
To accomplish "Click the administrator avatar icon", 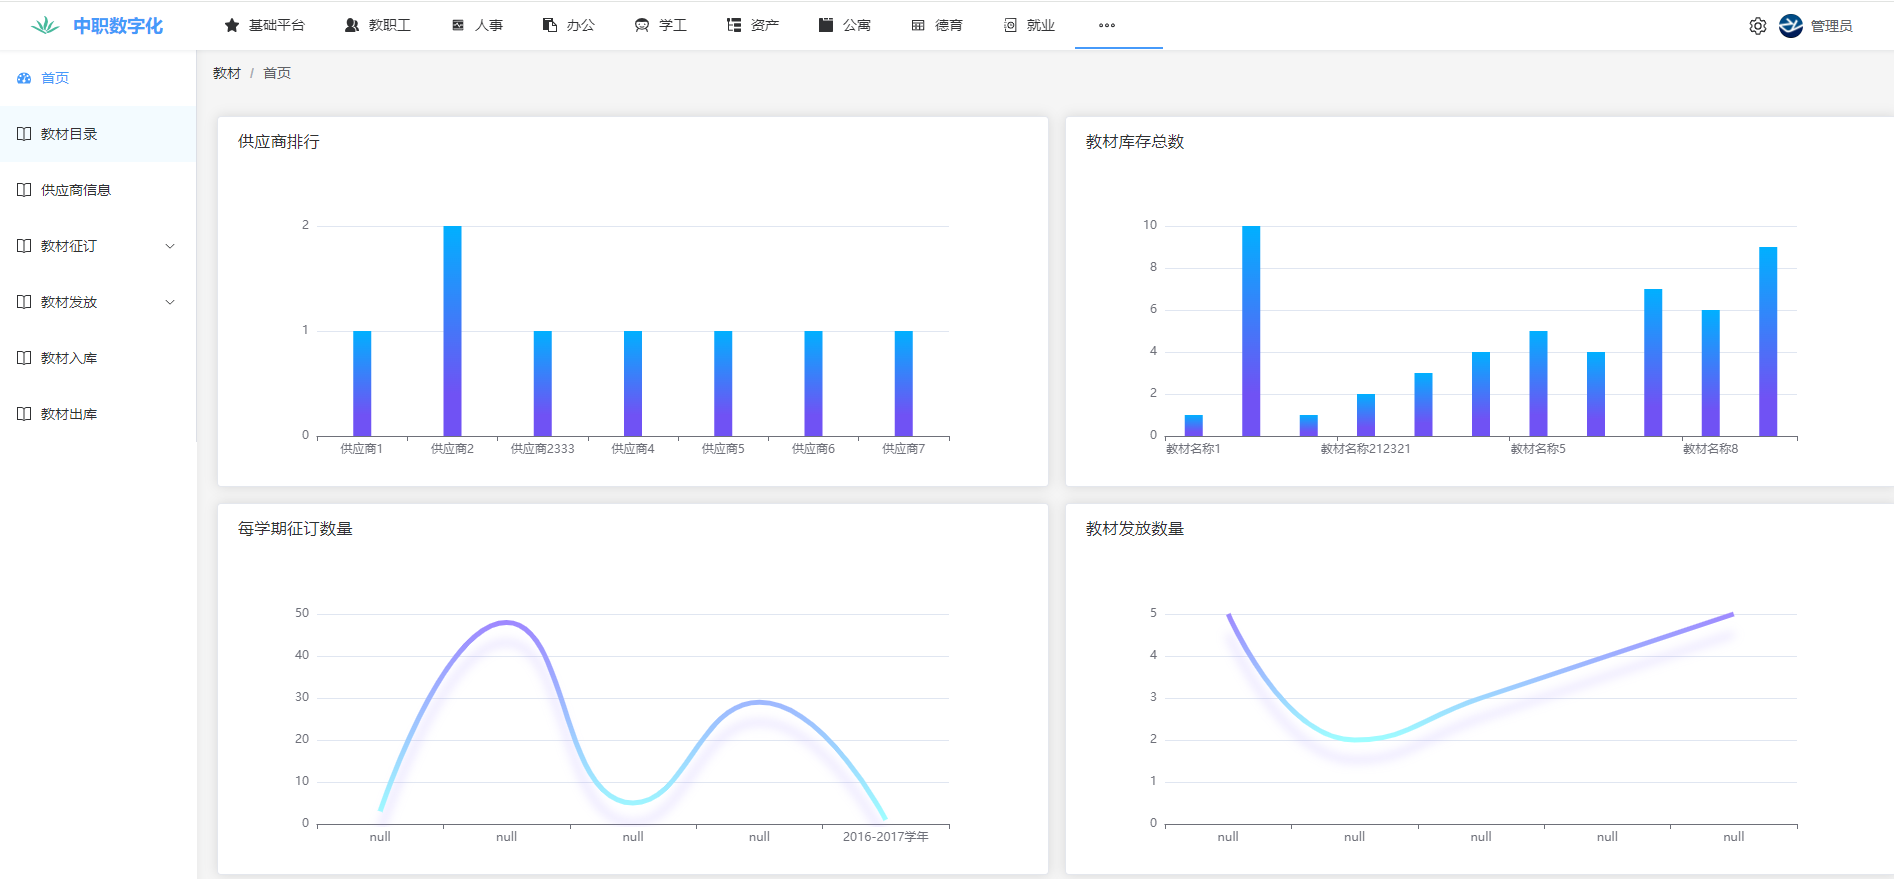I will (1791, 26).
